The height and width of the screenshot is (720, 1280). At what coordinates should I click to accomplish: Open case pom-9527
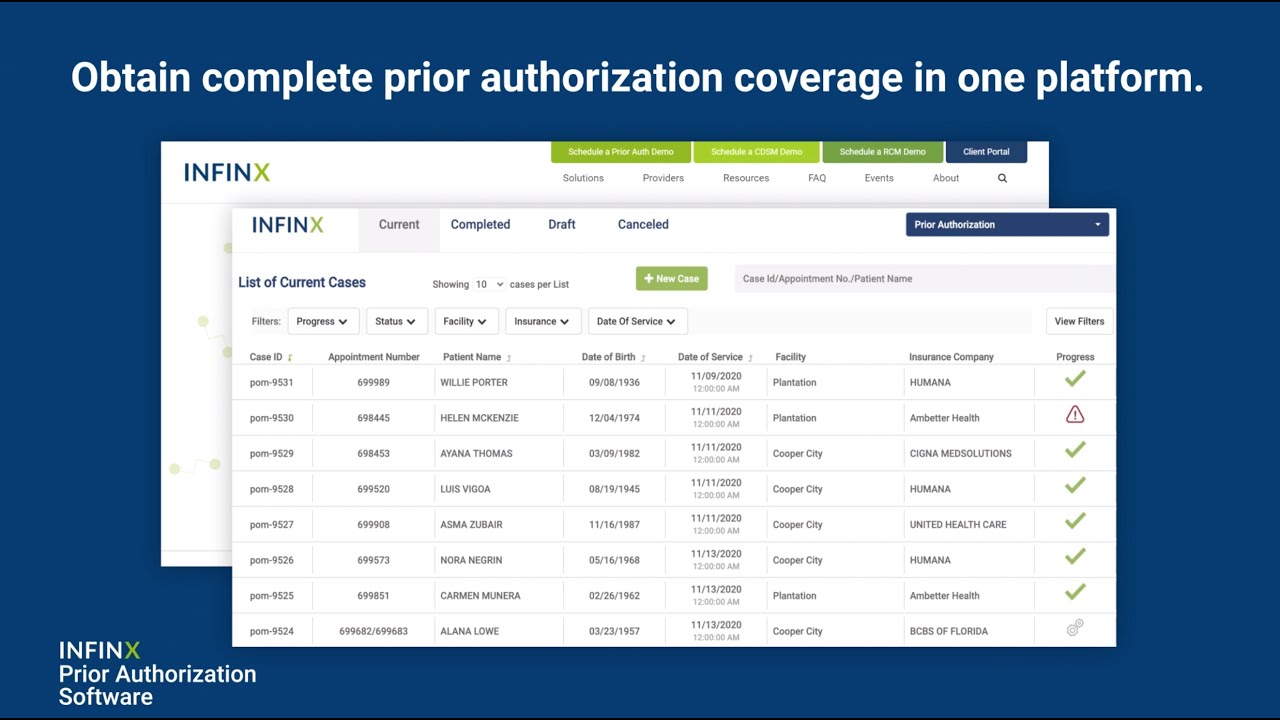coord(272,524)
